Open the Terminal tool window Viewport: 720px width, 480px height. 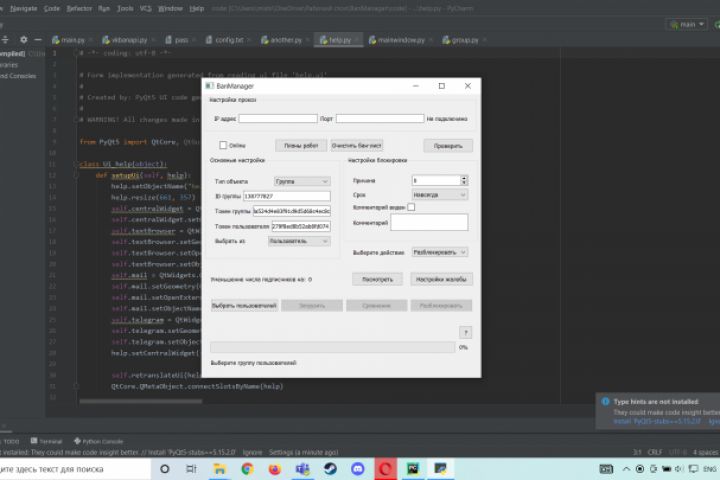(x=46, y=441)
